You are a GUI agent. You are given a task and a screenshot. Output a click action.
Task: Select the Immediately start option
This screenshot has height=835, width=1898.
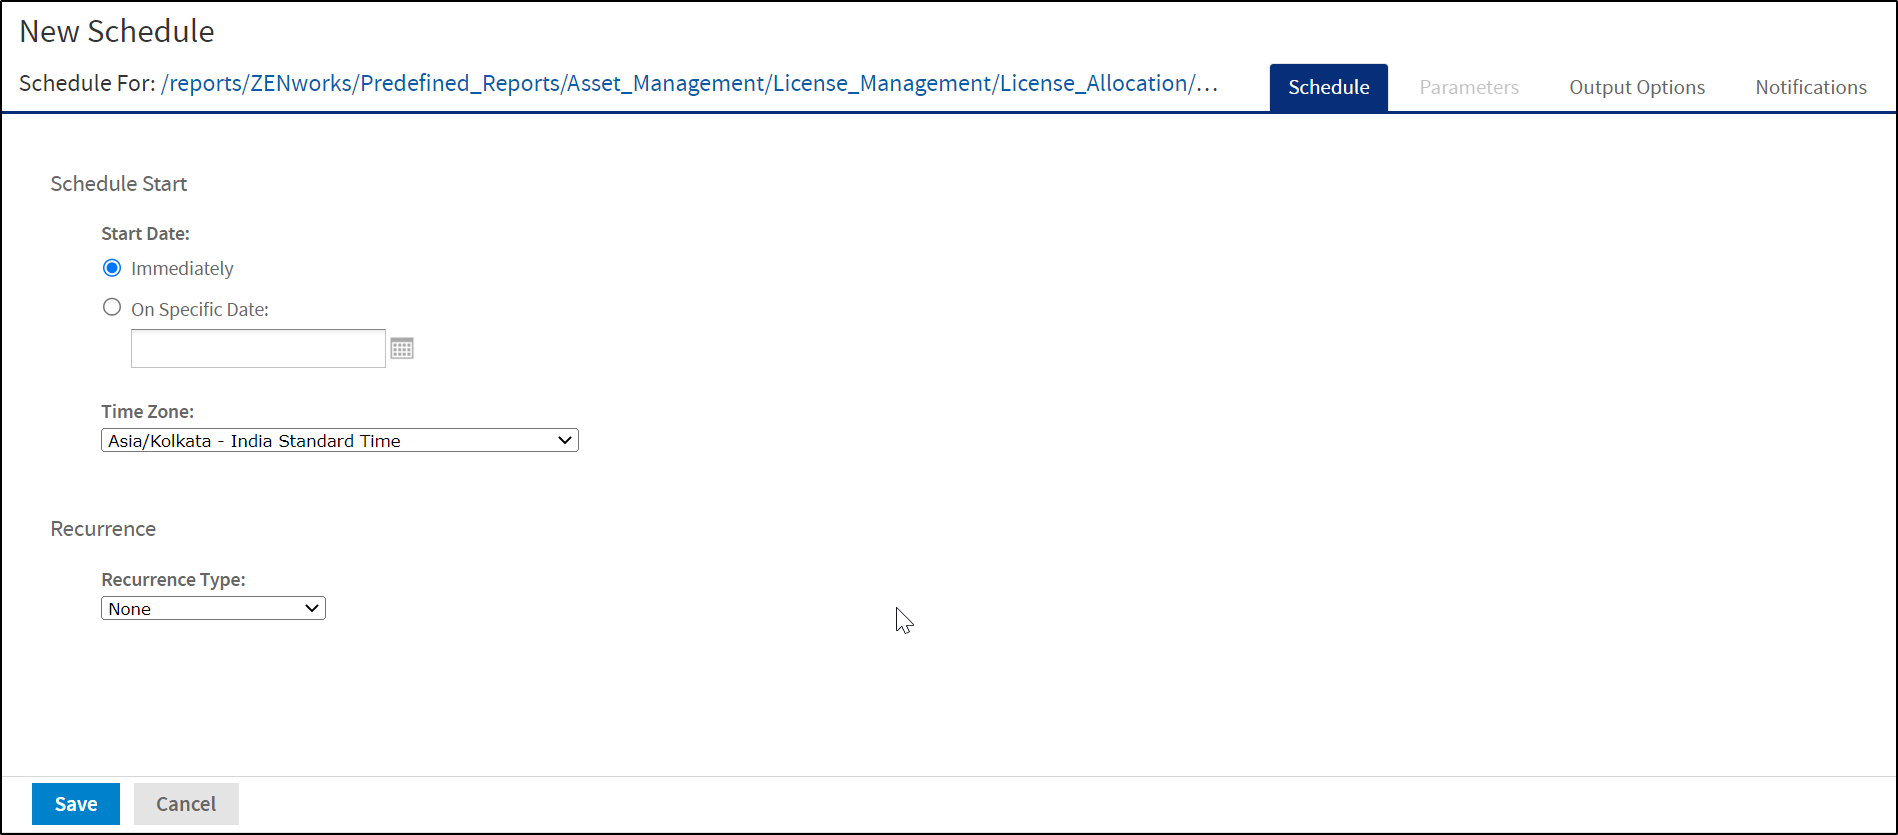click(112, 268)
